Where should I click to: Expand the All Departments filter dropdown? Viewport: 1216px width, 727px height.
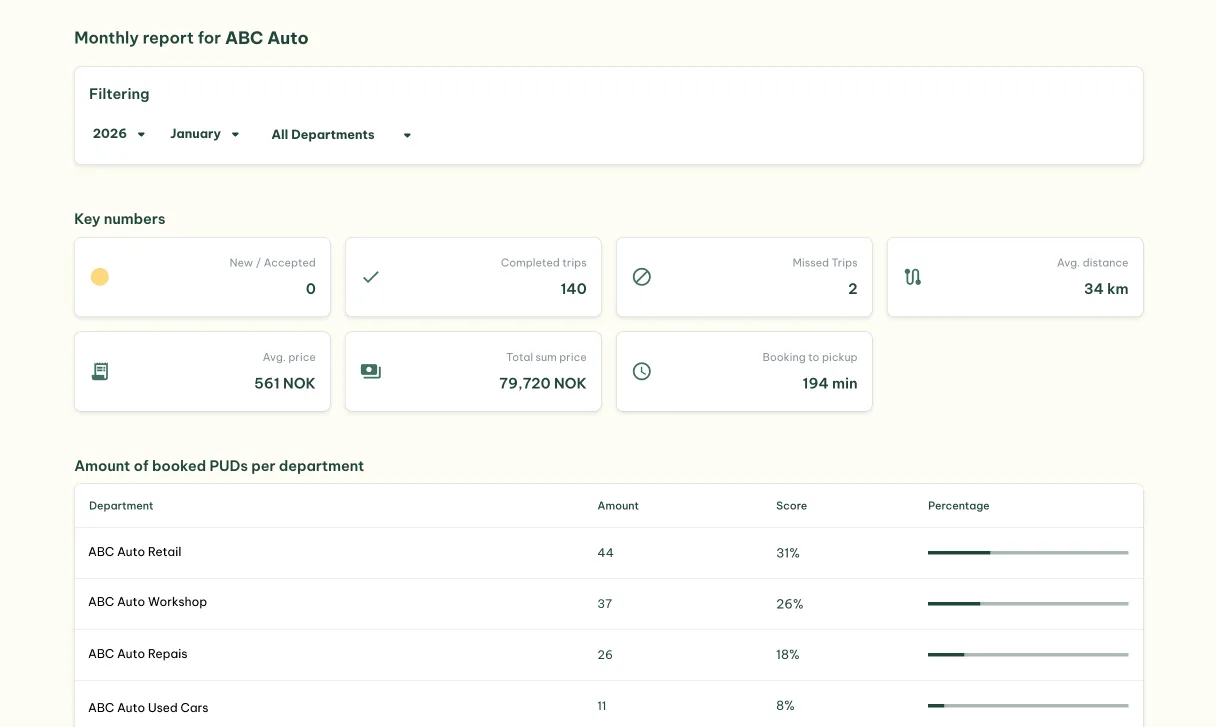tap(342, 134)
